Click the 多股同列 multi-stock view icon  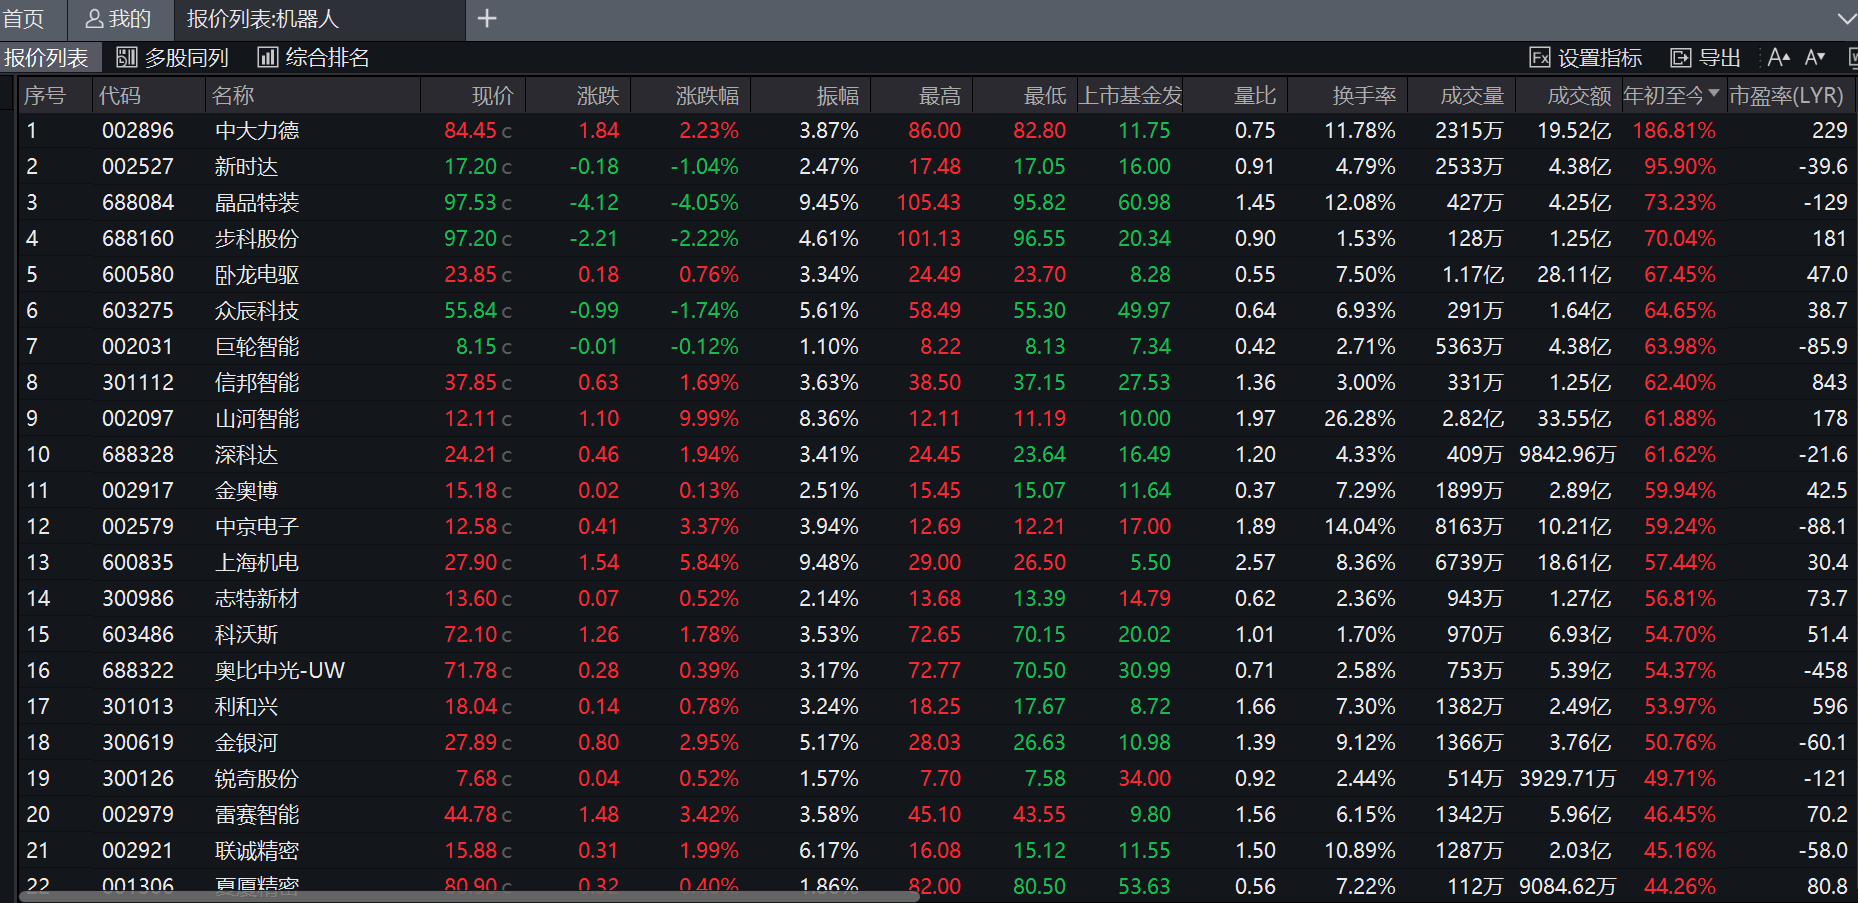tap(127, 58)
